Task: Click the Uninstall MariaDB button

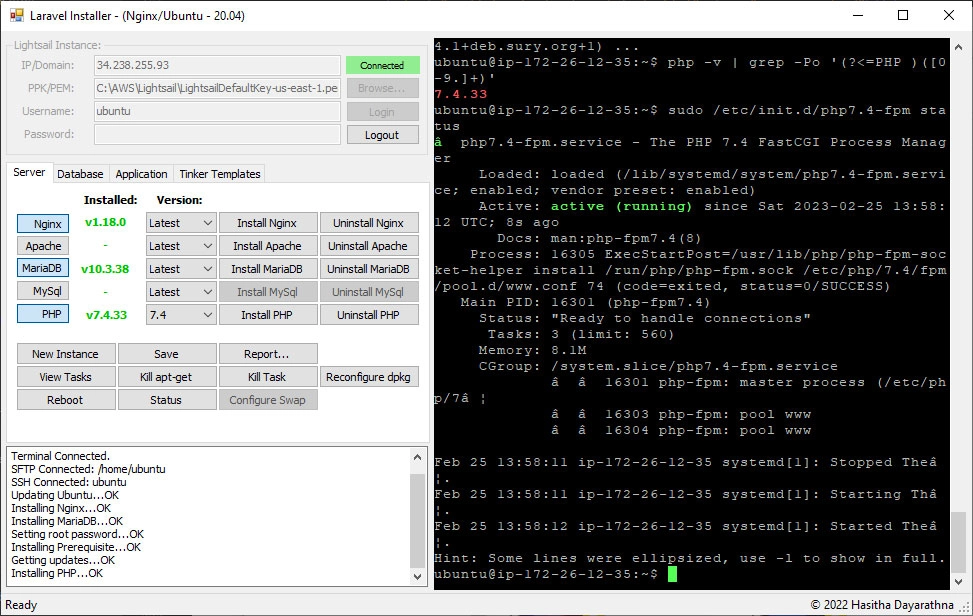Action: (369, 269)
